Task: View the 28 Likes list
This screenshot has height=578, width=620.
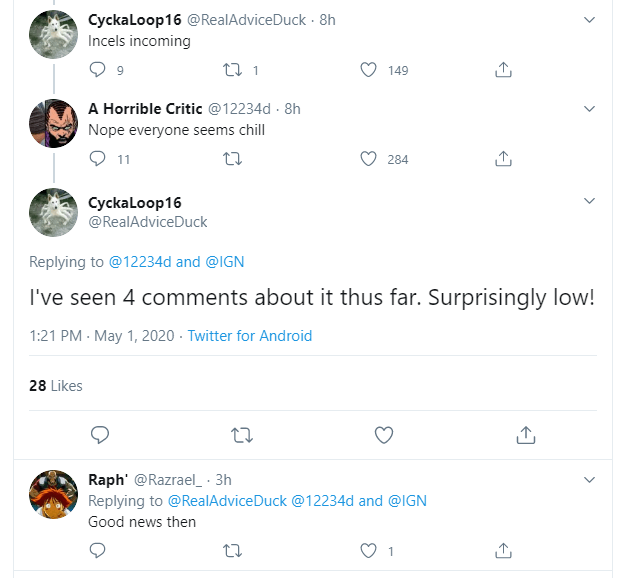Action: pos(56,386)
